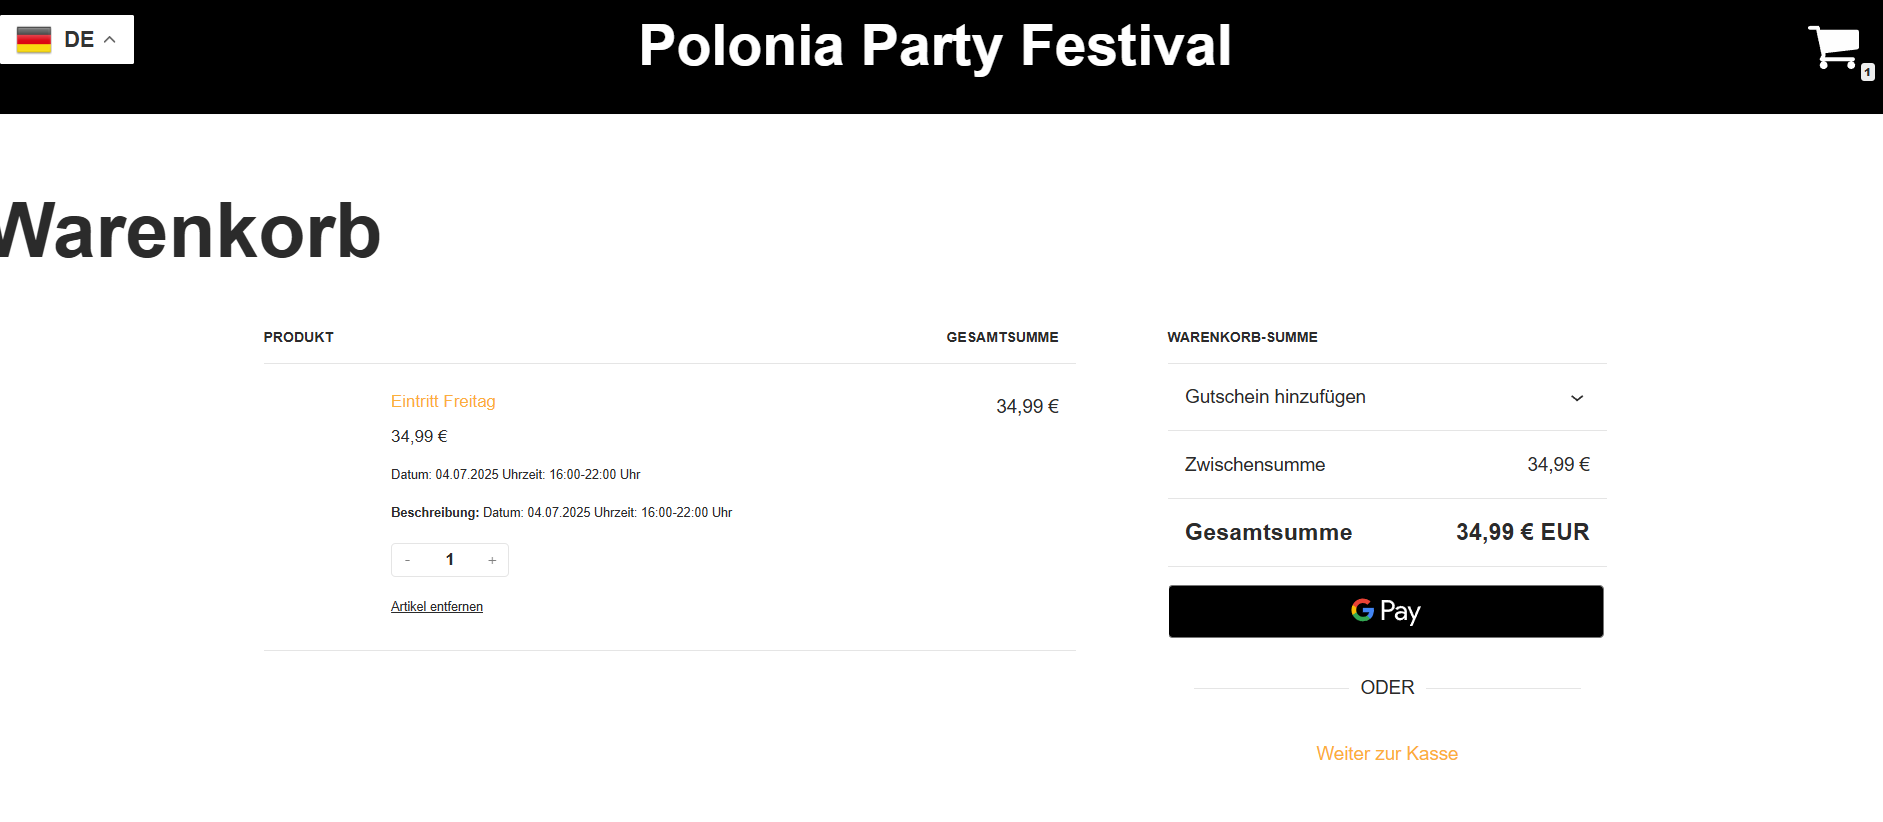1883x822 pixels.
Task: Click the quantity number field
Action: point(450,560)
